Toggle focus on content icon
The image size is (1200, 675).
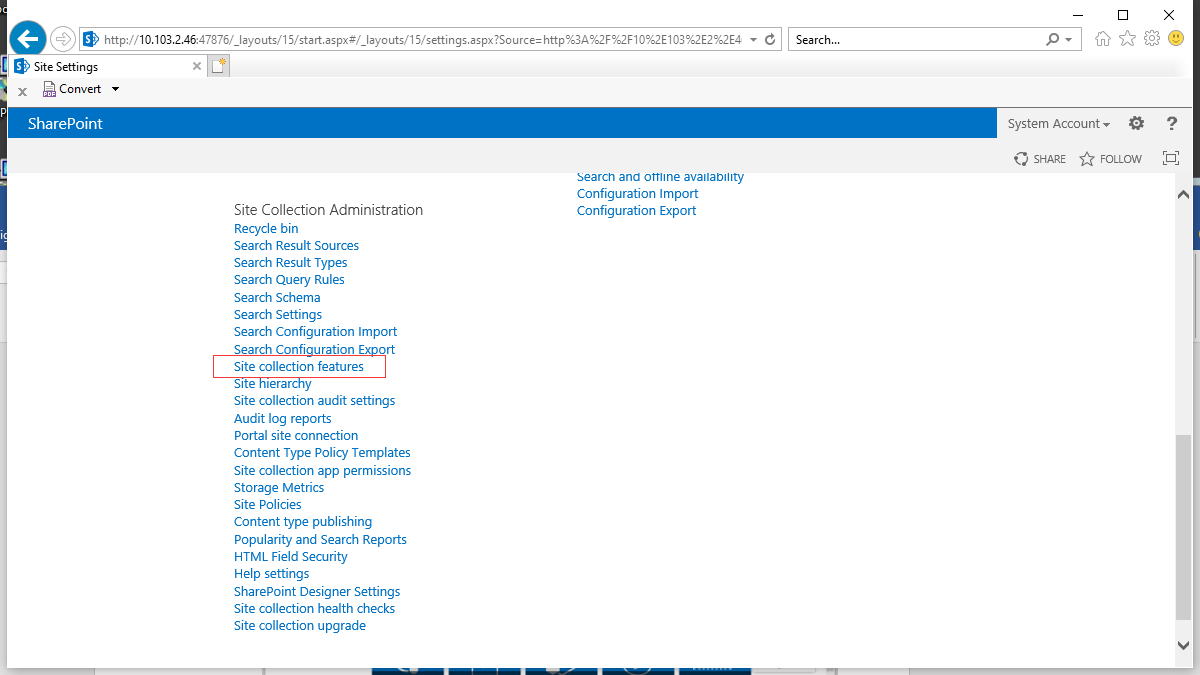click(1171, 158)
